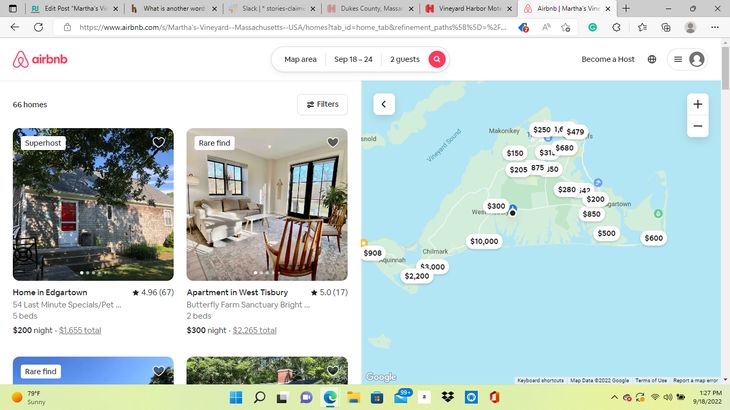The height and width of the screenshot is (410, 730).
Task: Click the Airbnb logo
Action: click(x=40, y=59)
